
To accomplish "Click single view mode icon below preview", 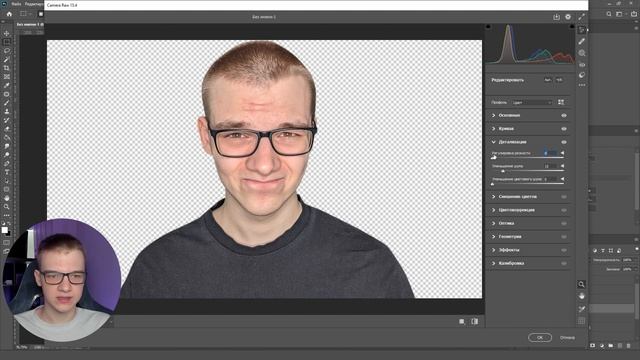I will (462, 321).
